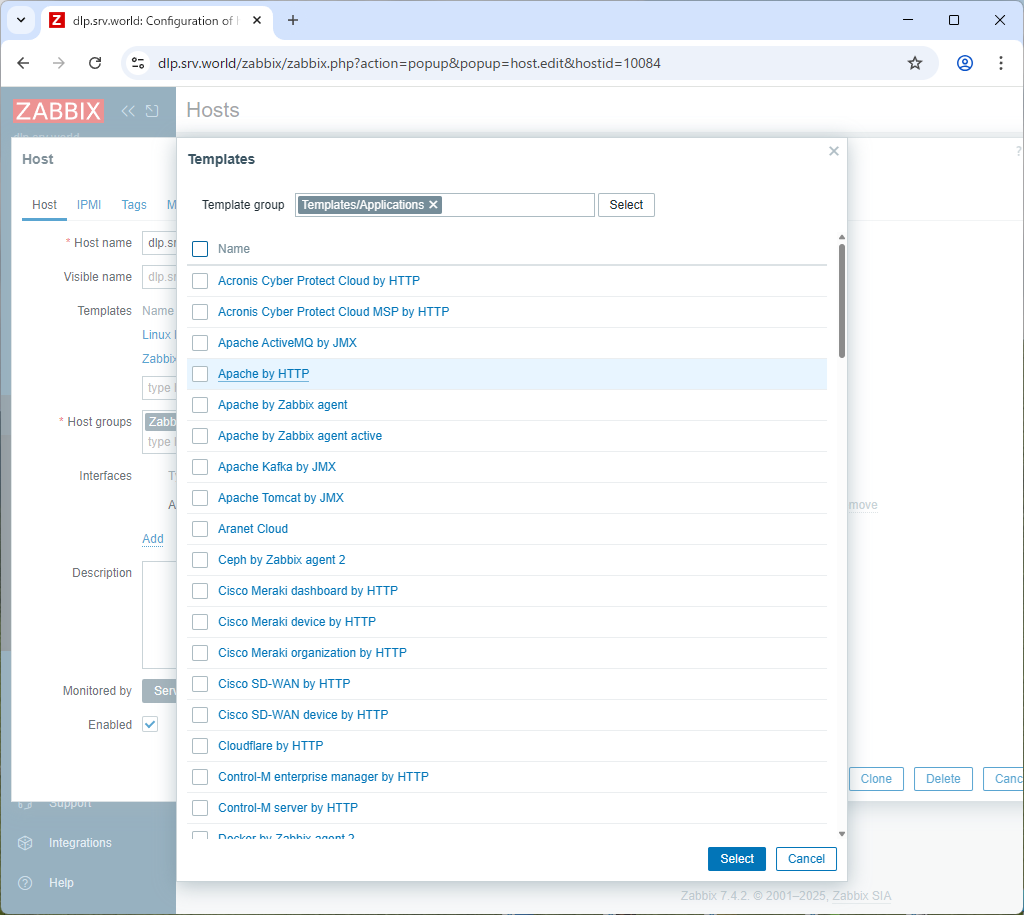The width and height of the screenshot is (1024, 915).
Task: Click the browser back arrow
Action: tap(24, 63)
